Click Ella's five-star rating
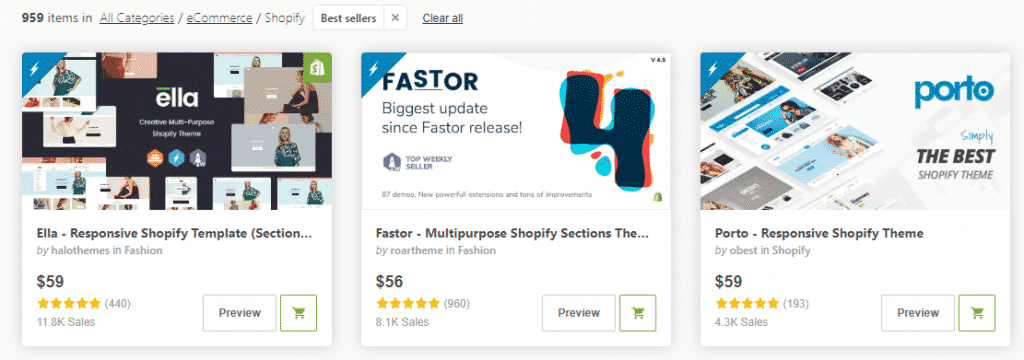The width and height of the screenshot is (1024, 360). (69, 303)
